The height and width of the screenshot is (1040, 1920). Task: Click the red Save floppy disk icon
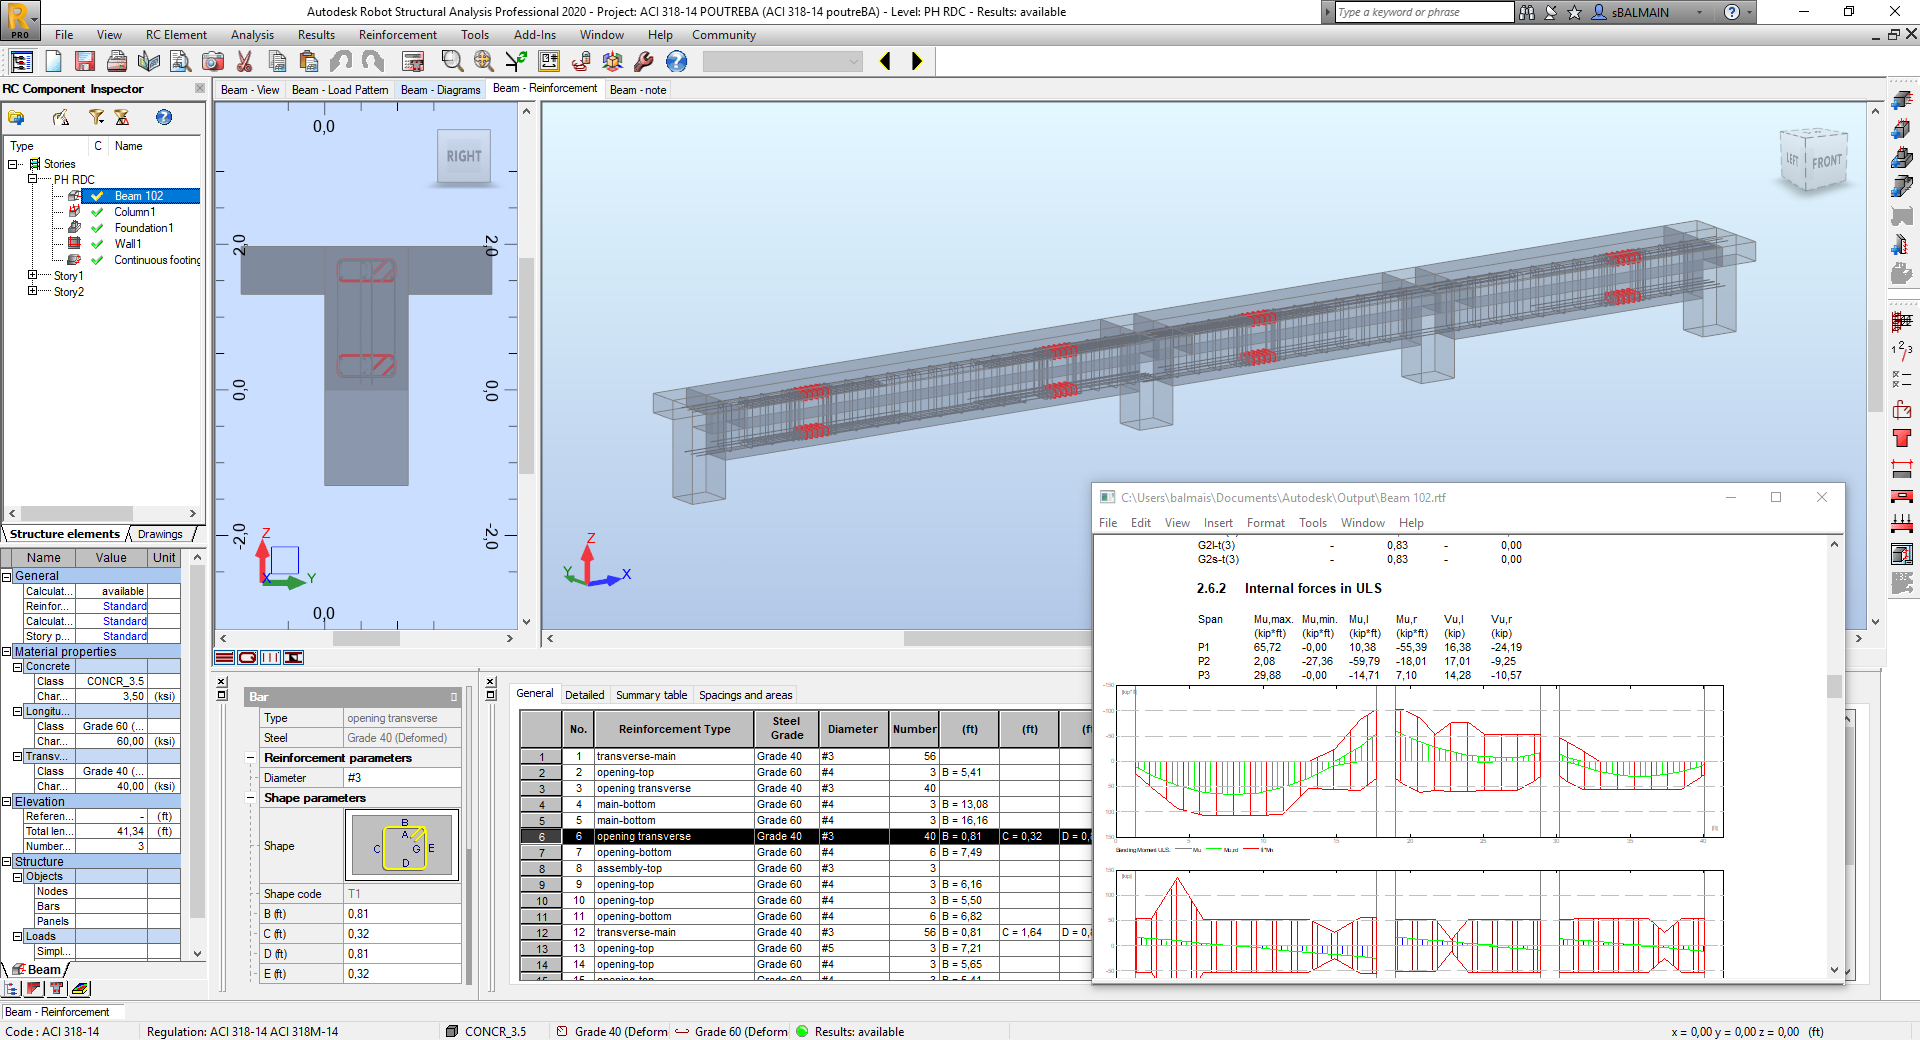coord(85,62)
